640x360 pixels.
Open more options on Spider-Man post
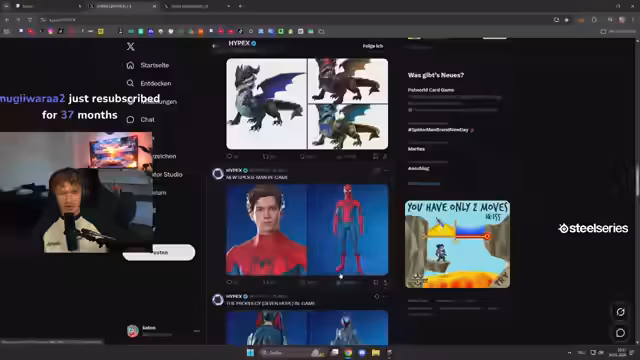point(386,170)
